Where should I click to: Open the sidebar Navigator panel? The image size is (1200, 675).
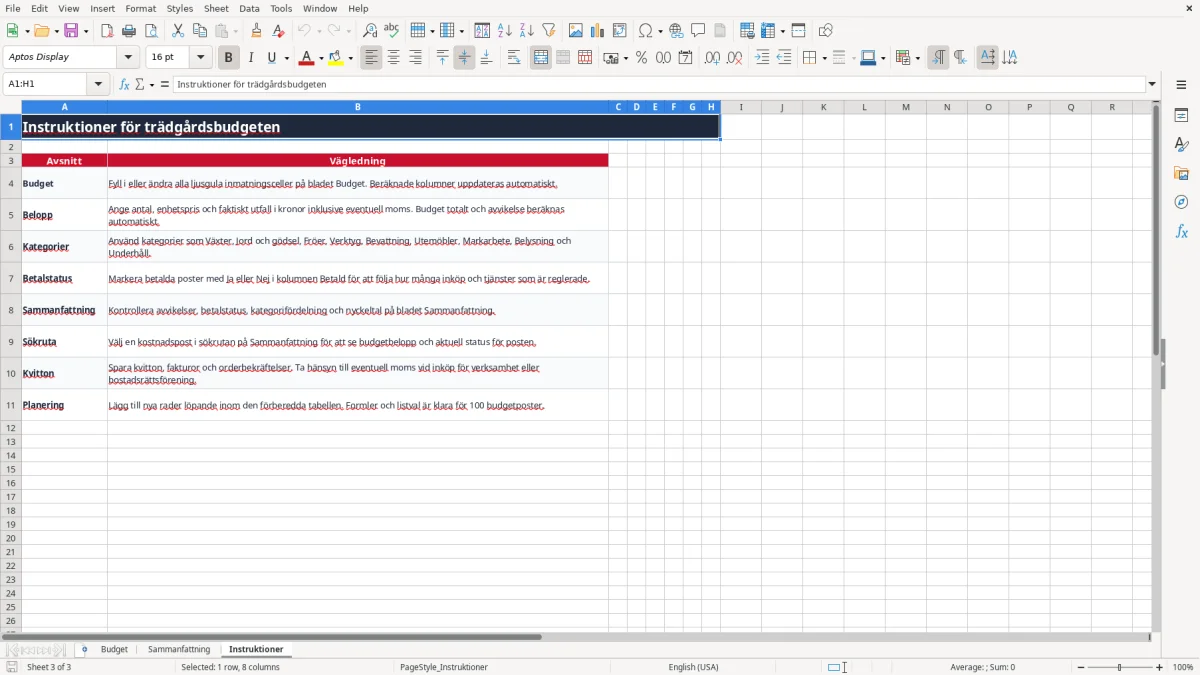[1181, 202]
